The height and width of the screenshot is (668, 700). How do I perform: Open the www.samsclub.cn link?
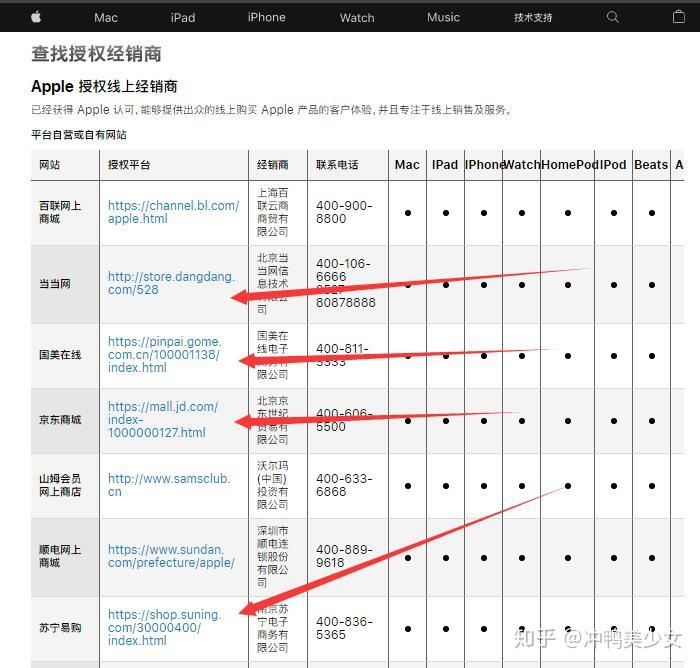point(169,485)
